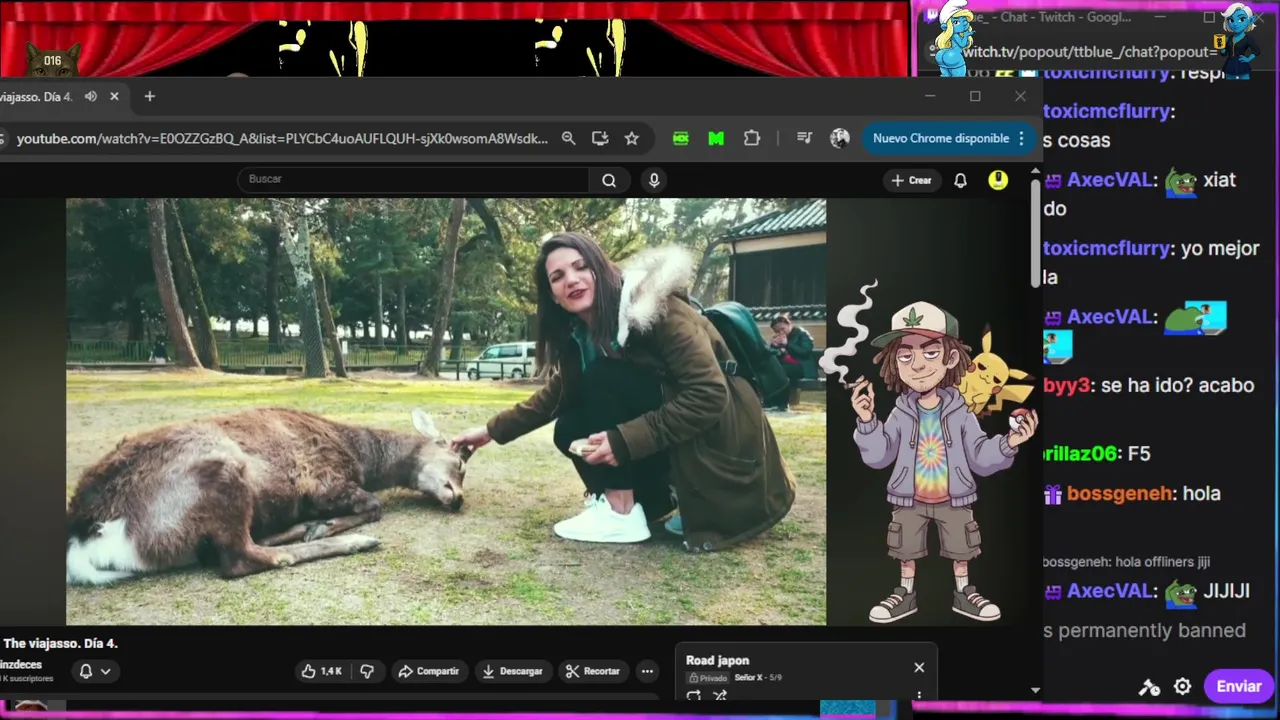The width and height of the screenshot is (1280, 720).
Task: Close the viajasso YouTube tab
Action: tap(114, 96)
